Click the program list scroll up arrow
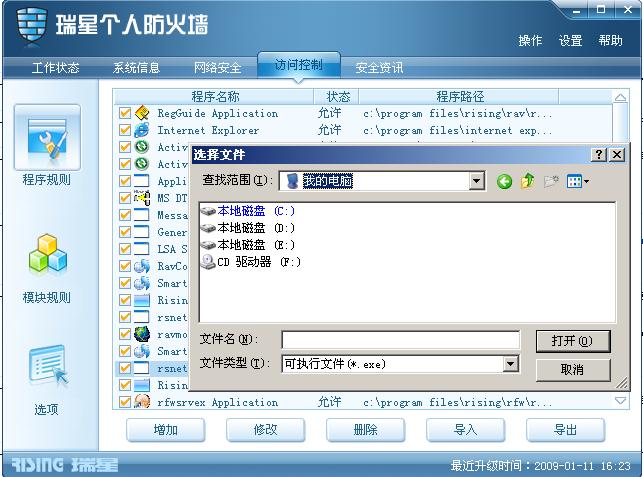This screenshot has width=643, height=477. click(x=620, y=97)
